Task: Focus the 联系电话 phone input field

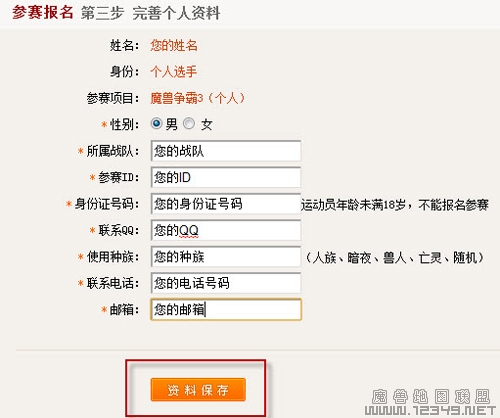Action: pyautogui.click(x=226, y=283)
